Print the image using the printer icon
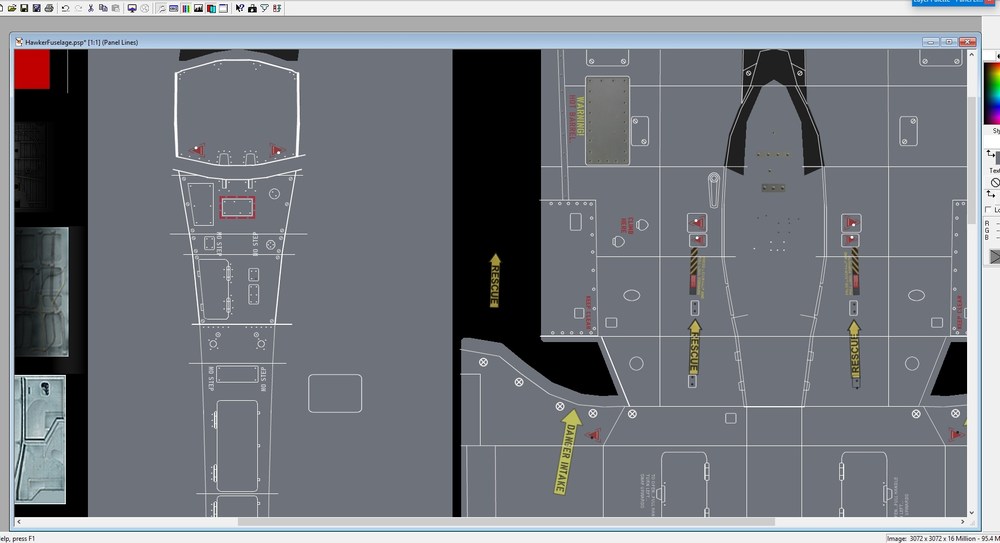The width and height of the screenshot is (1000, 543). 49,8
